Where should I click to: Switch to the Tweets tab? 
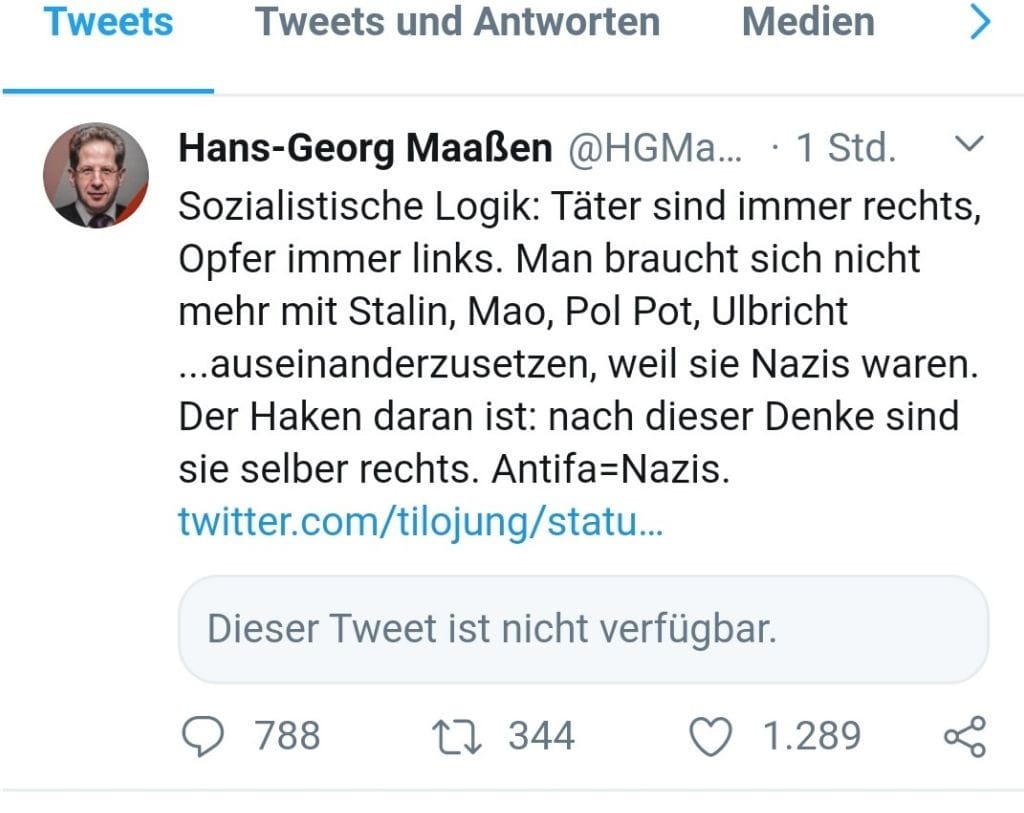108,22
